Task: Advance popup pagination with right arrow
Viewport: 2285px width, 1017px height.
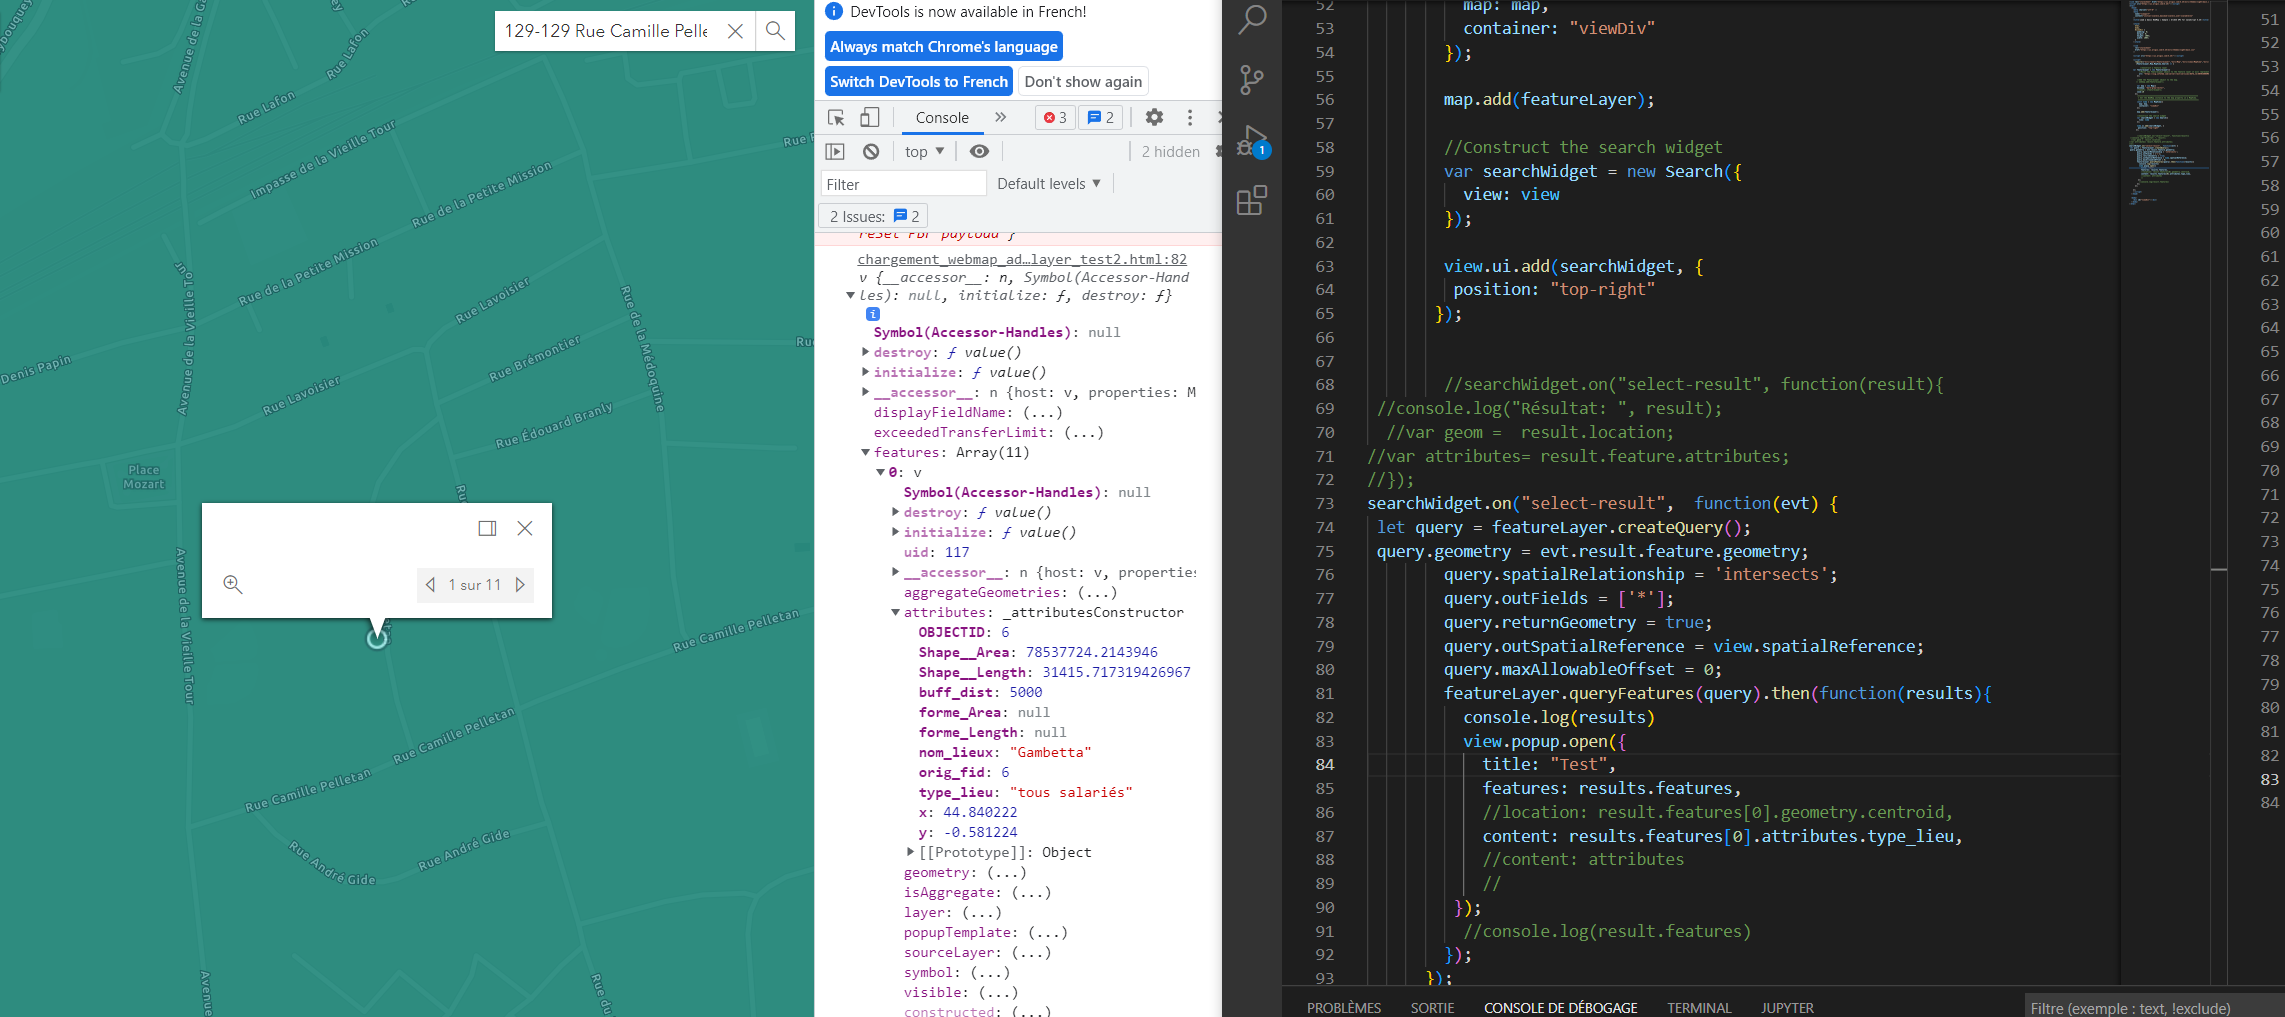Action: (520, 585)
